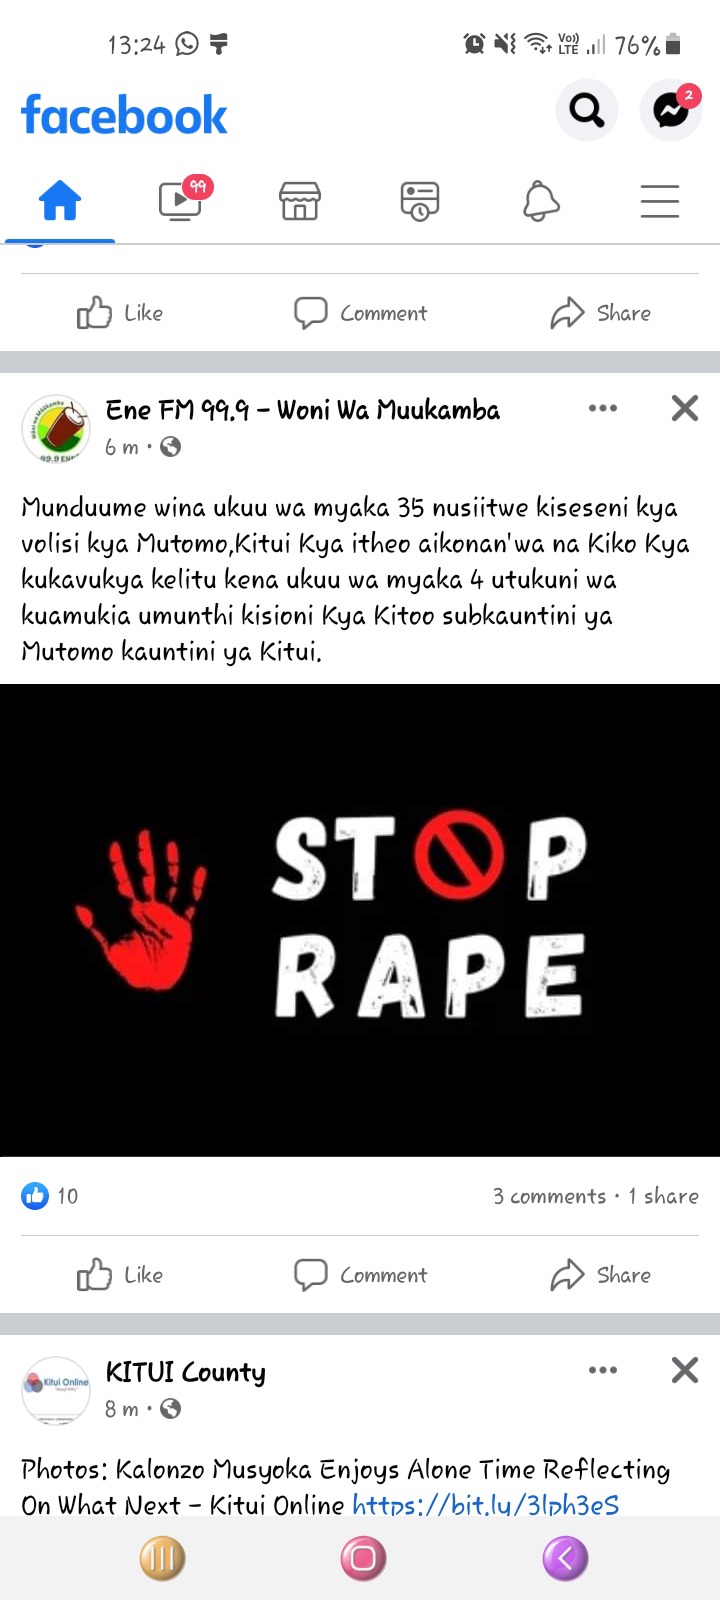View 3 comments on post
This screenshot has height=1600, width=720.
click(549, 1196)
